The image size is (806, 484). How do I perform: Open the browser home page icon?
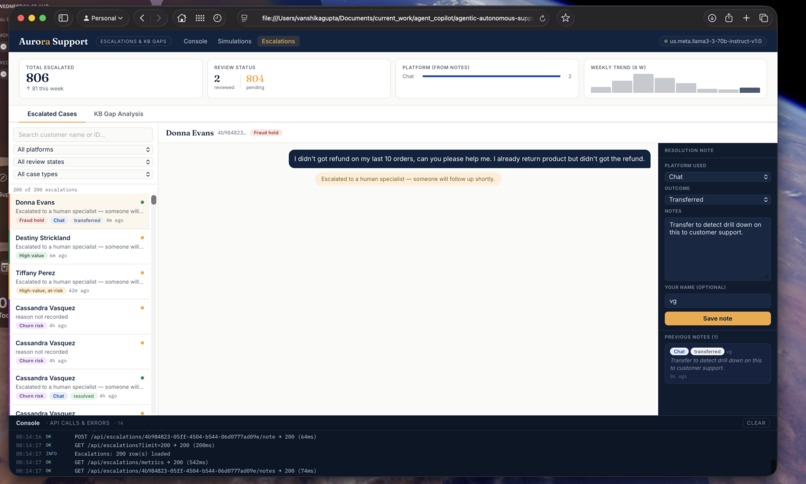tap(181, 18)
